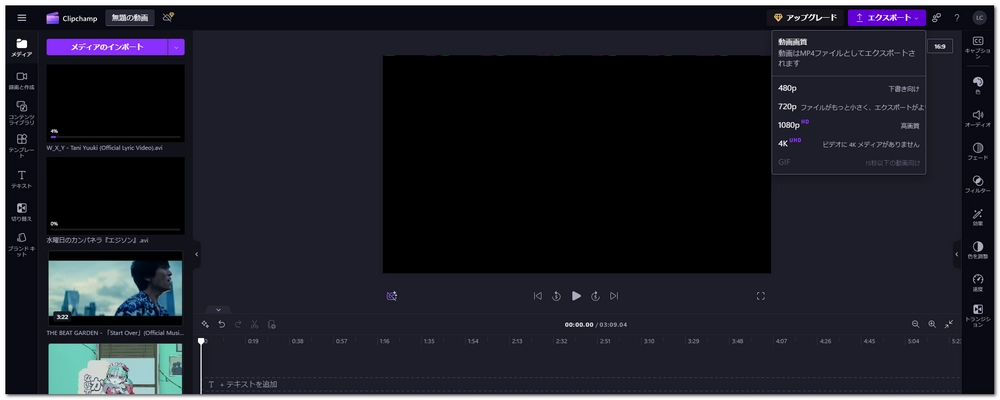Screen dimensions: 1000x400
Task: Collapse the left media panel
Action: [x=196, y=254]
